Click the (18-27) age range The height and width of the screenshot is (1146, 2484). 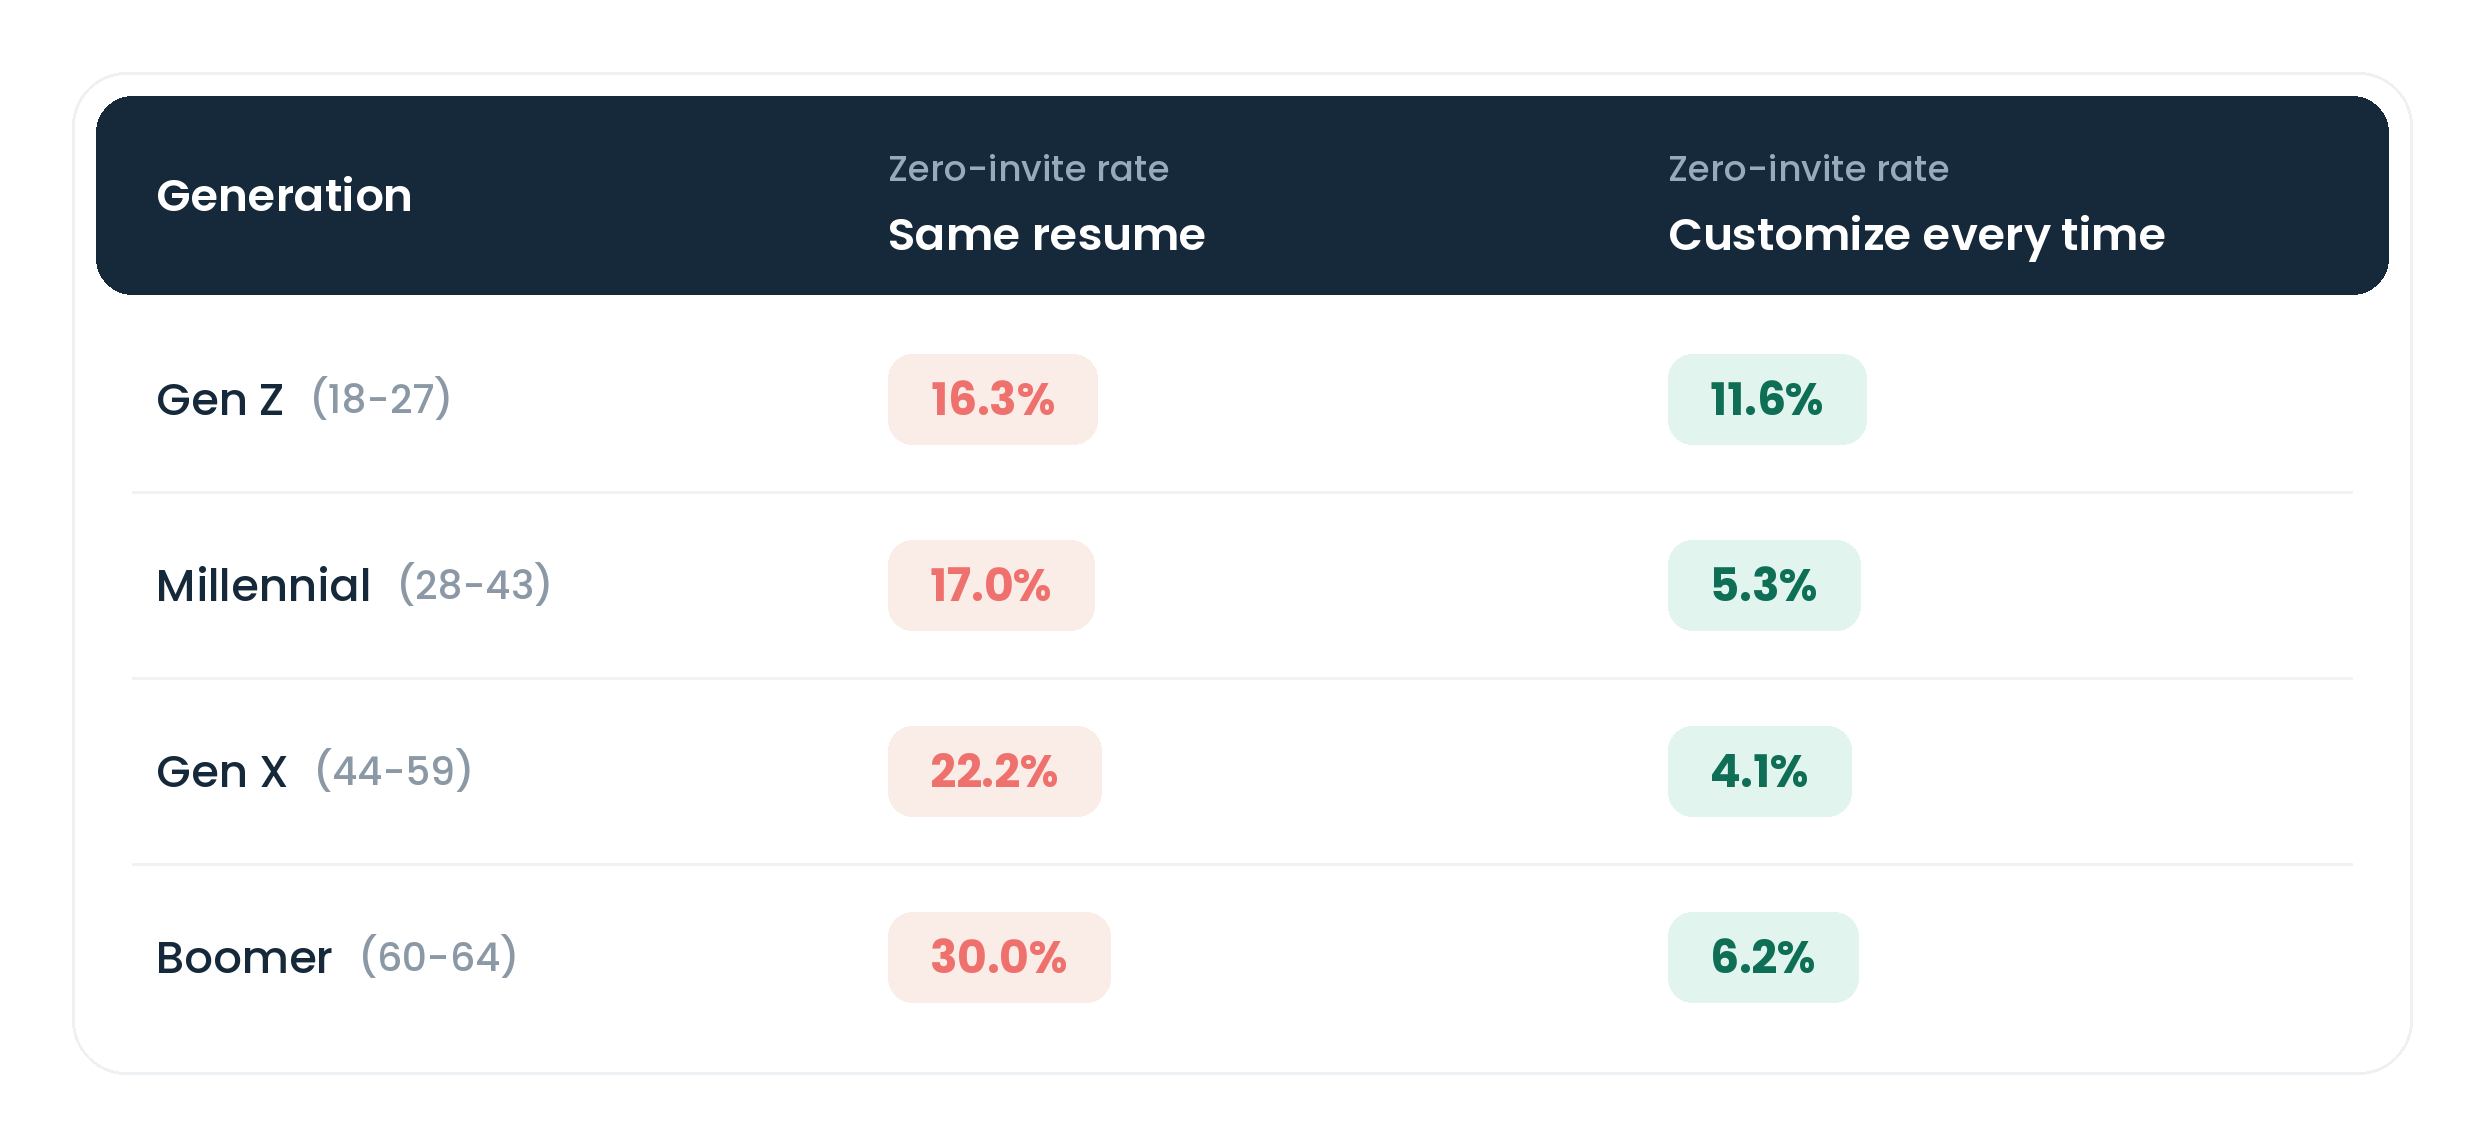click(381, 398)
